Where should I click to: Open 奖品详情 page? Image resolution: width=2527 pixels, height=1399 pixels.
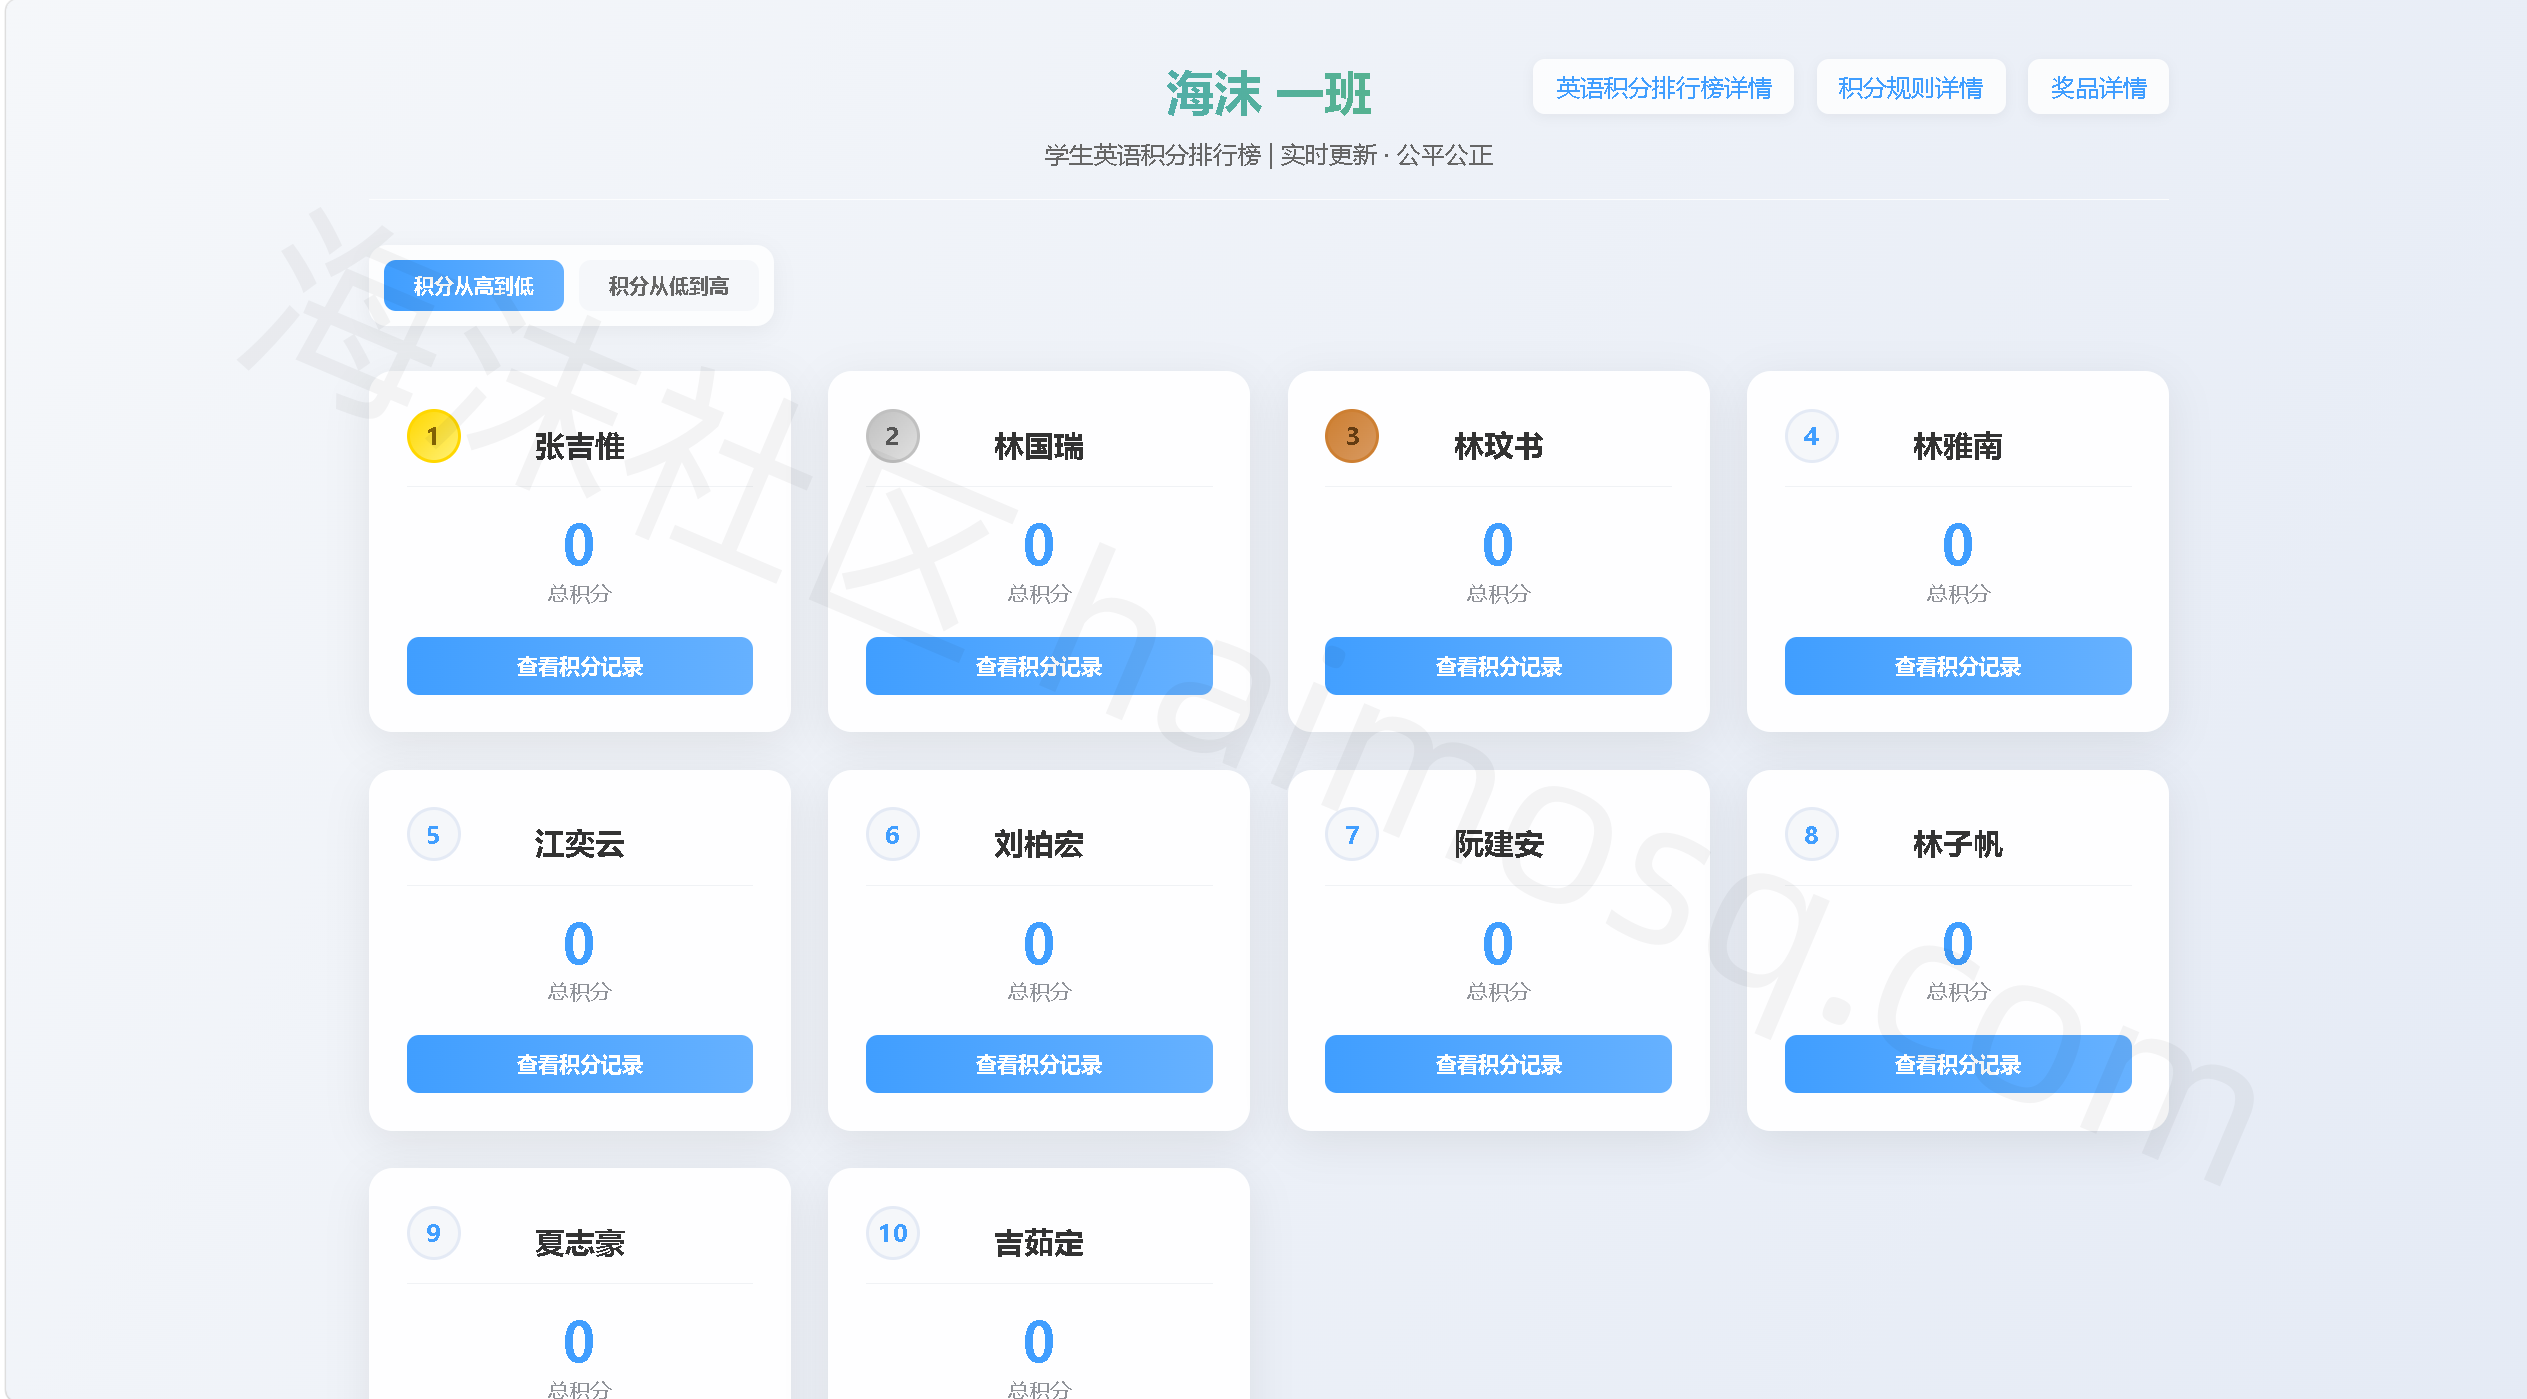[x=2098, y=87]
